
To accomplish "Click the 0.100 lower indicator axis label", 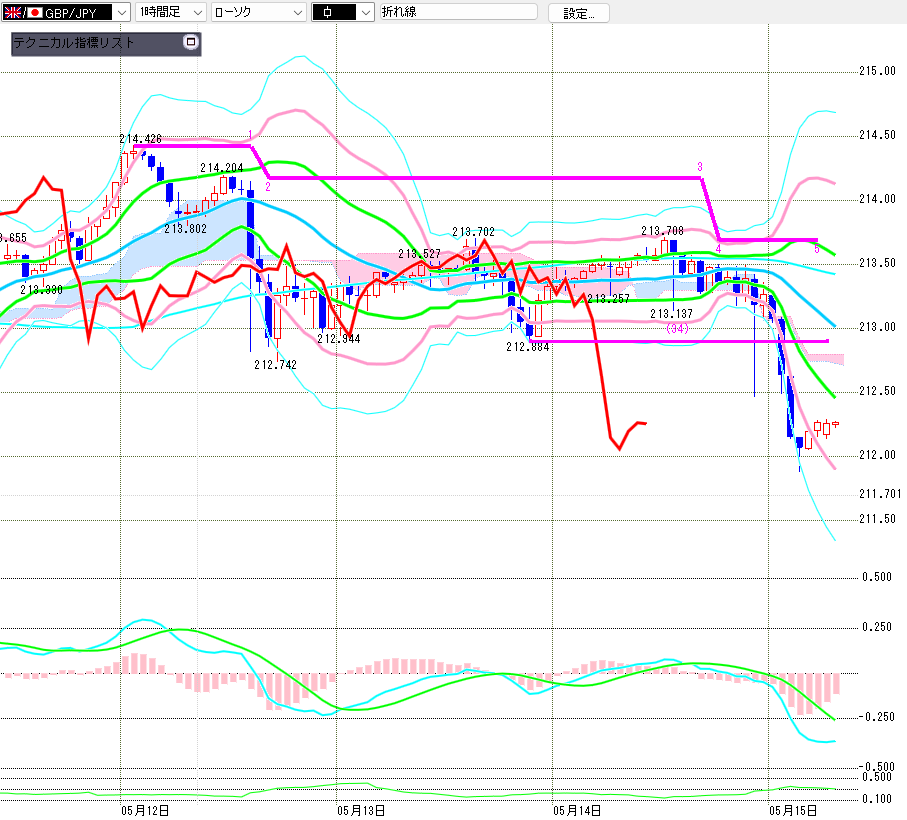I will (x=877, y=799).
